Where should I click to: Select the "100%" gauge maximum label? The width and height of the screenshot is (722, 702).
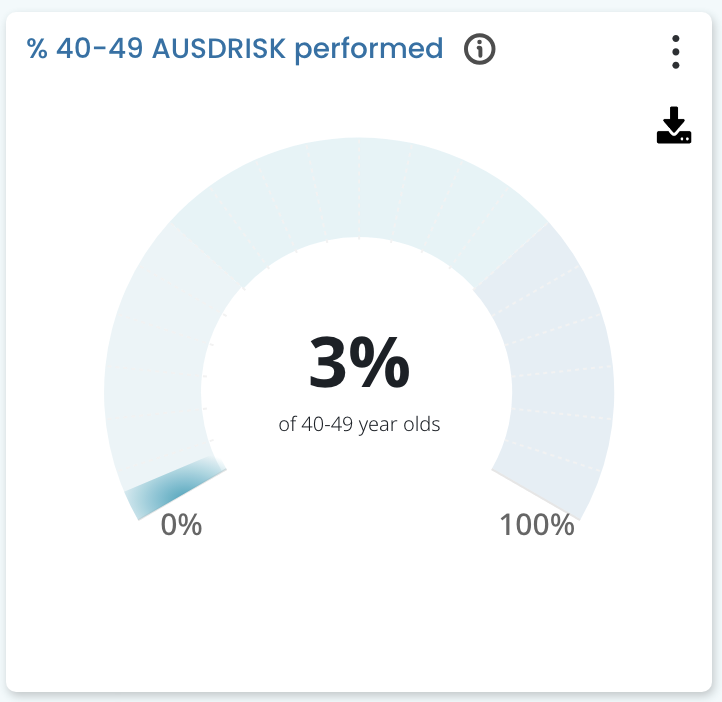(x=537, y=524)
